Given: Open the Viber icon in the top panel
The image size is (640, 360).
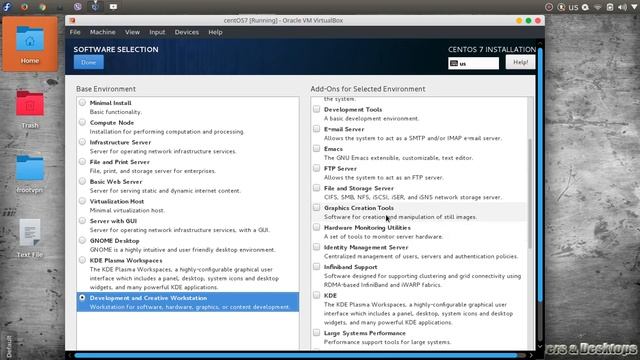Looking at the screenshot, I should click(78, 7).
